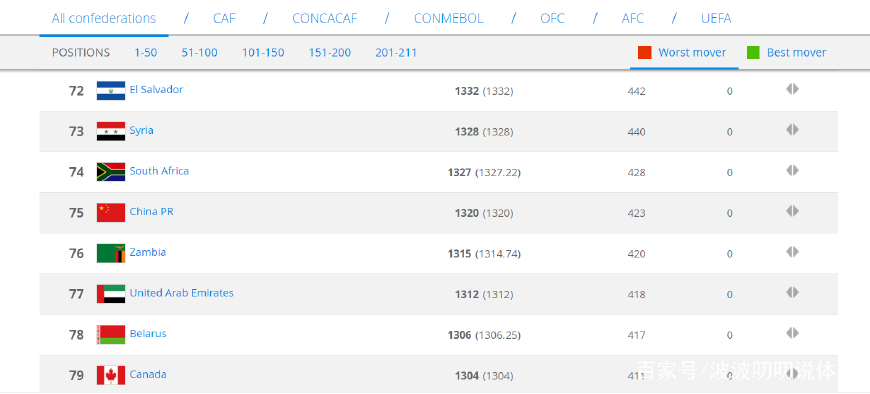Open the China PR team link
Screen dimensions: 870x394
(x=151, y=211)
